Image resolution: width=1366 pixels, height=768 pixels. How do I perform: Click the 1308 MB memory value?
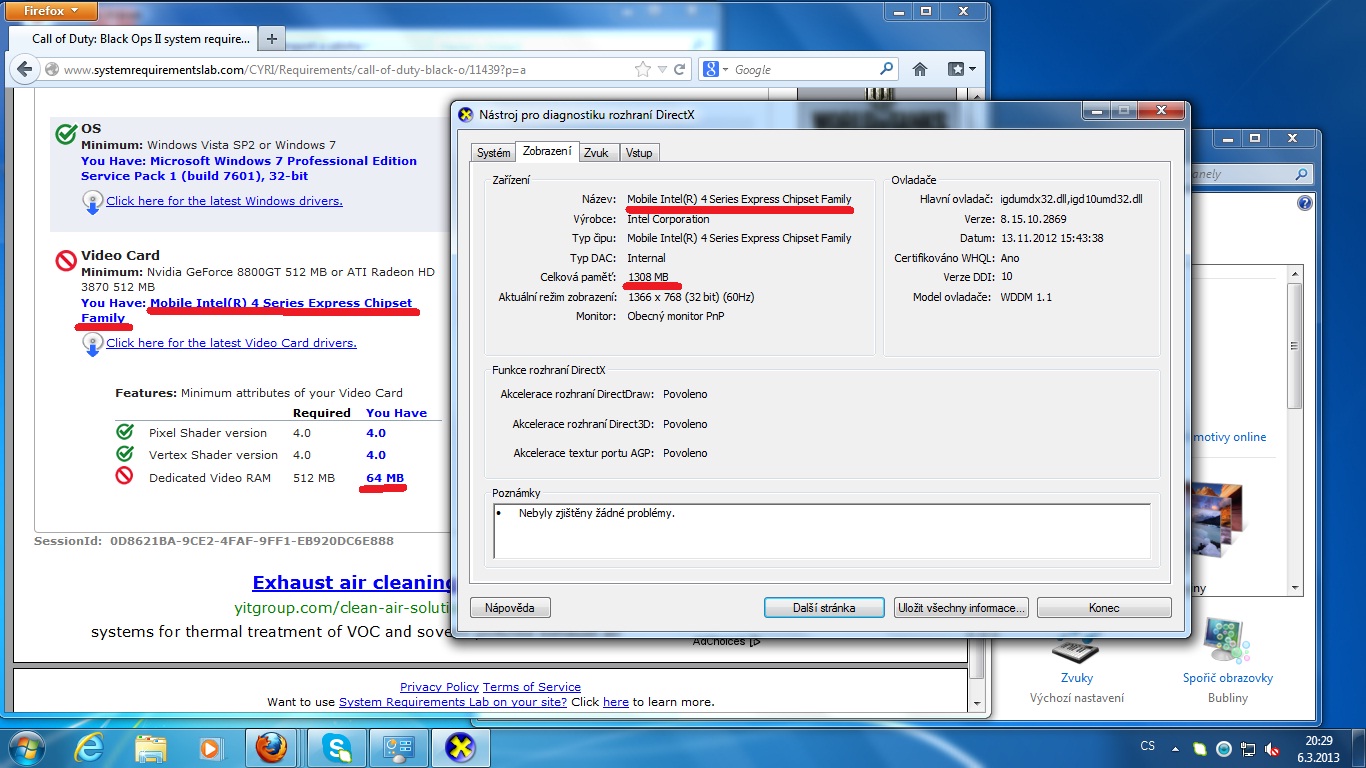648,277
